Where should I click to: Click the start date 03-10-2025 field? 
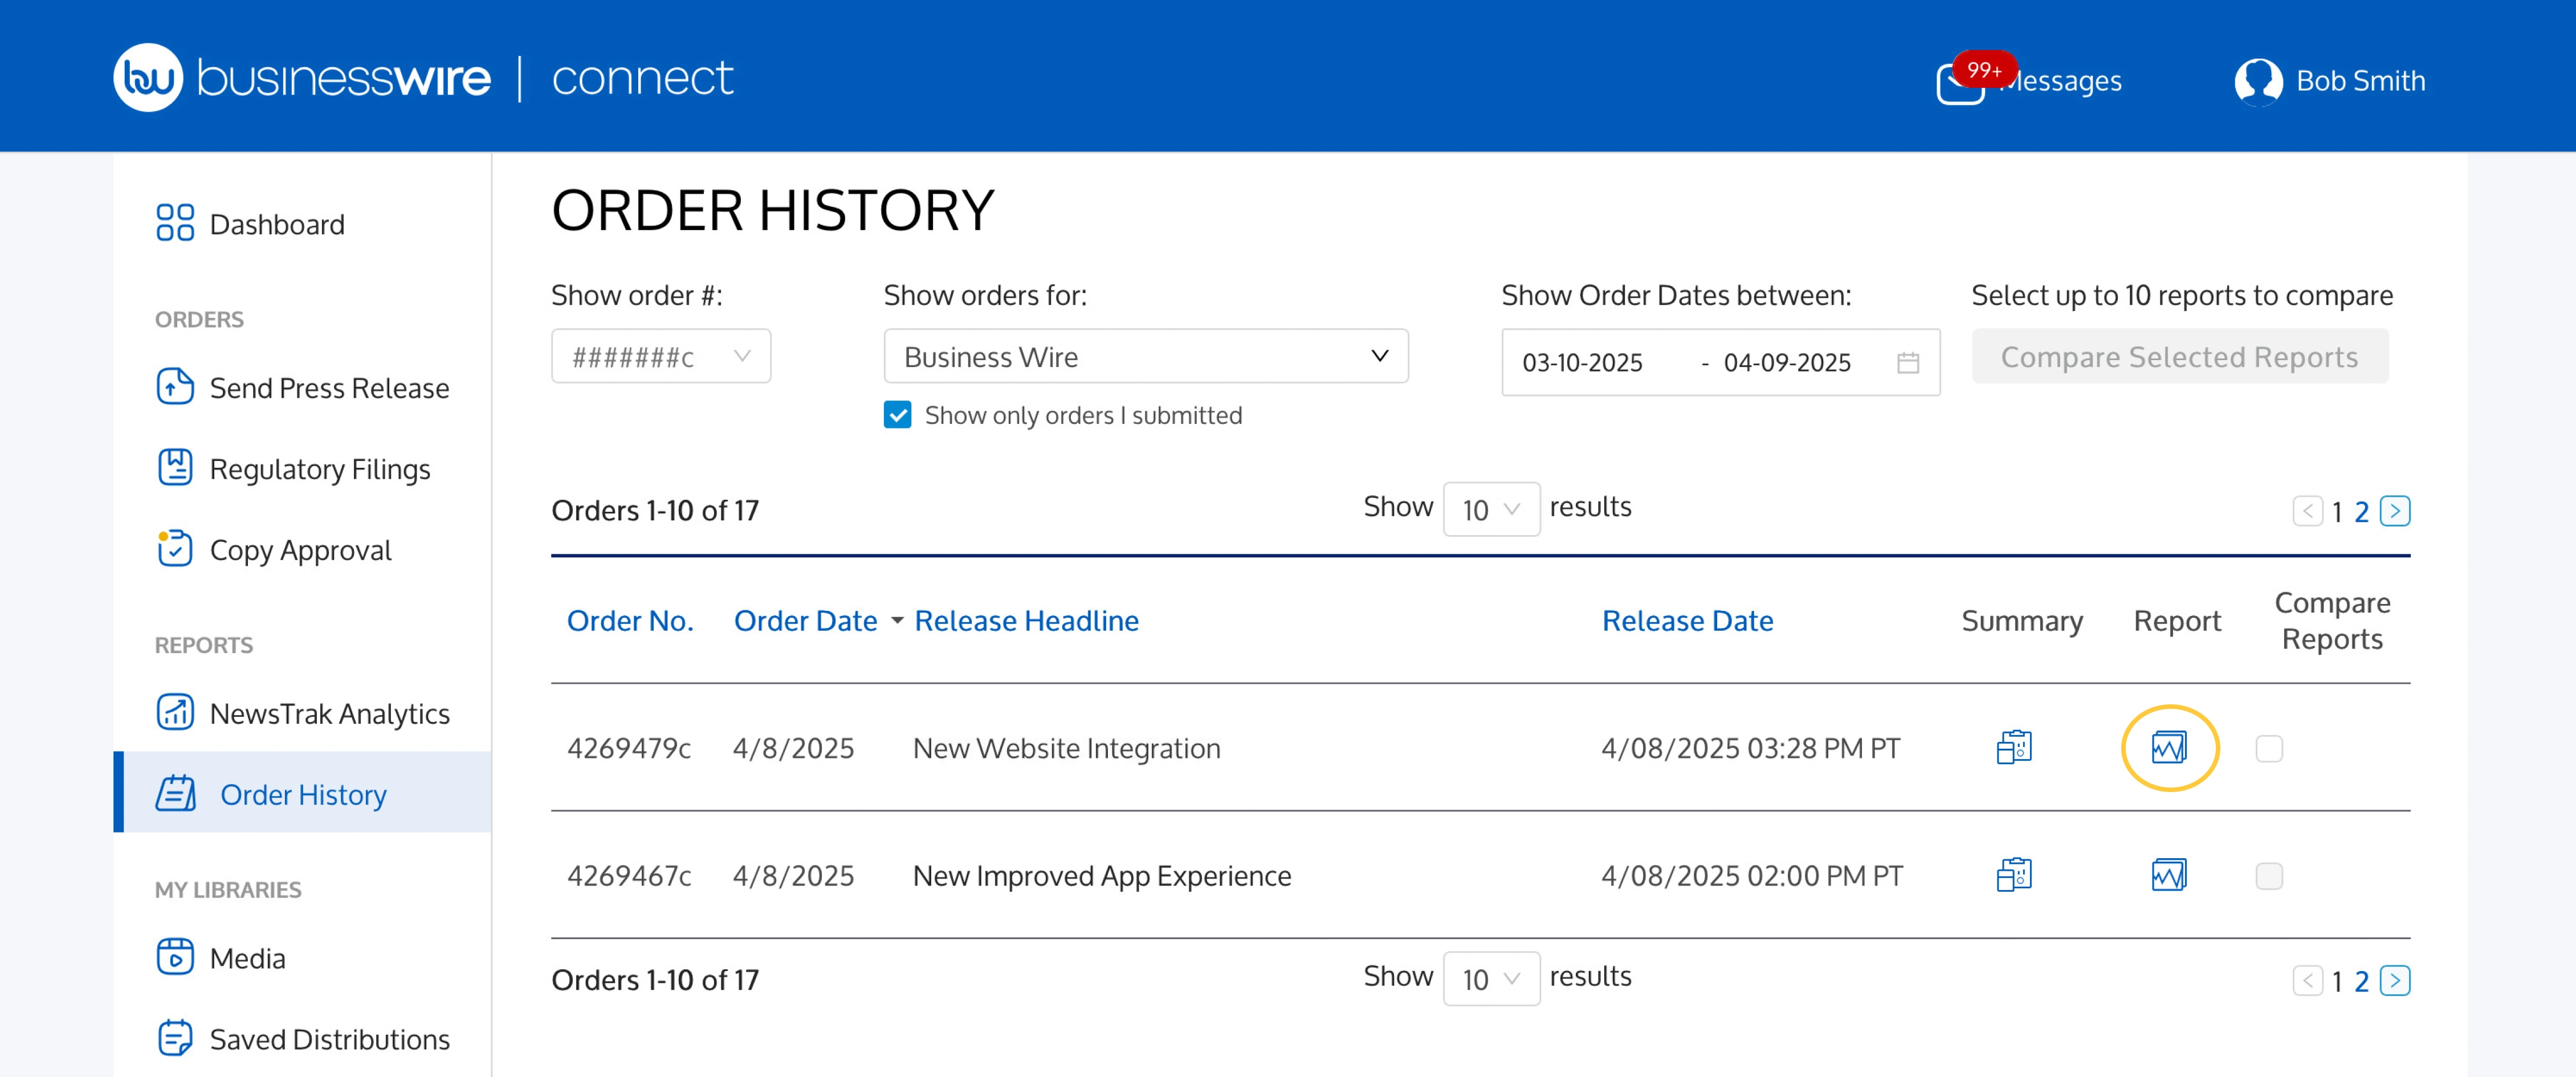click(x=1582, y=362)
